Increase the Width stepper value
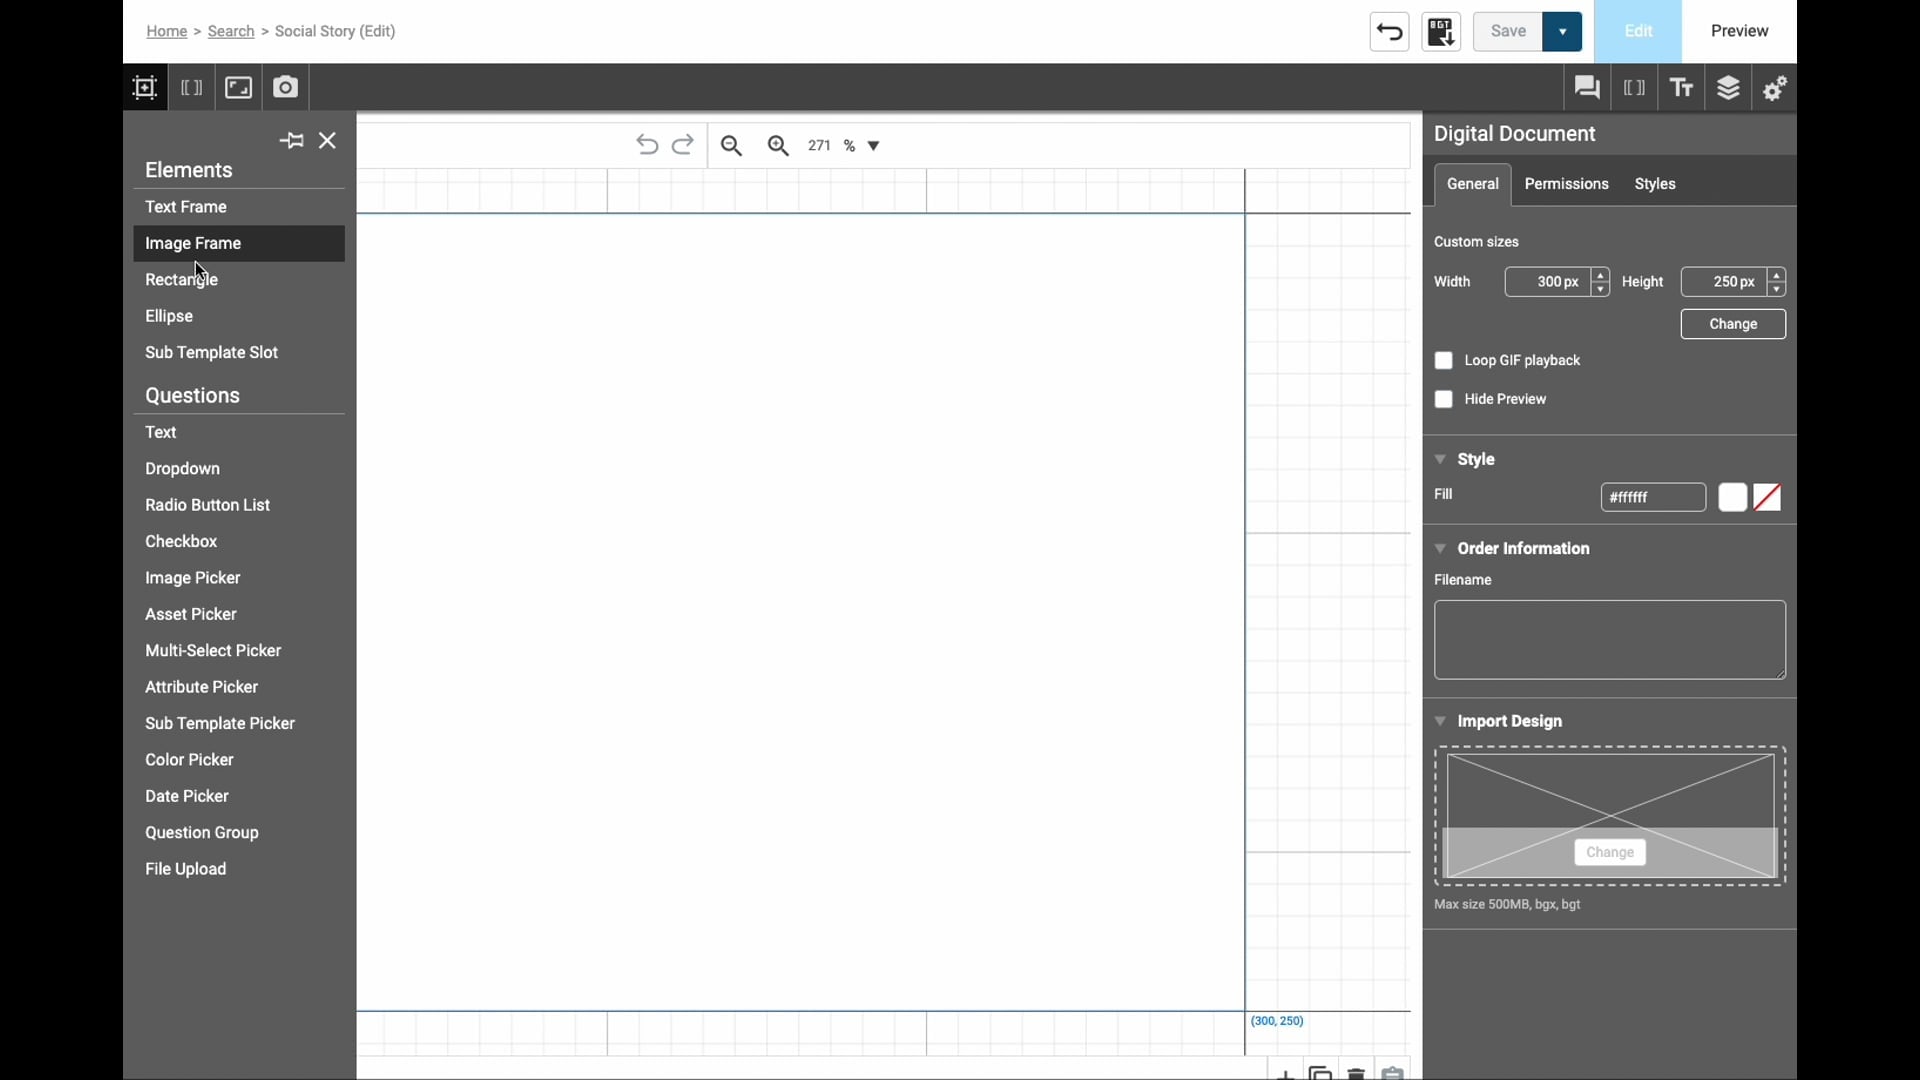1920x1080 pixels. (1602, 276)
